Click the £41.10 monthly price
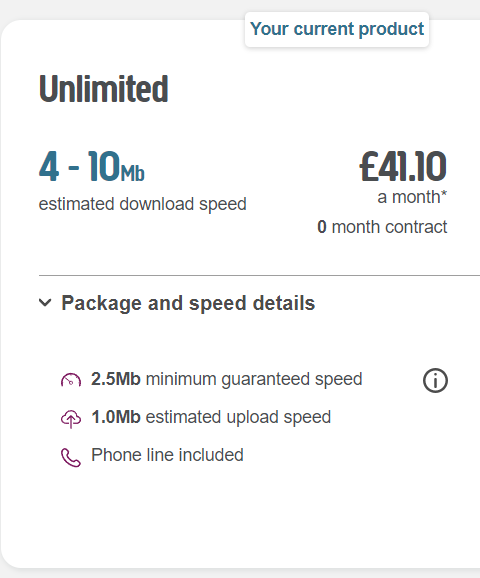This screenshot has height=578, width=480. (403, 167)
